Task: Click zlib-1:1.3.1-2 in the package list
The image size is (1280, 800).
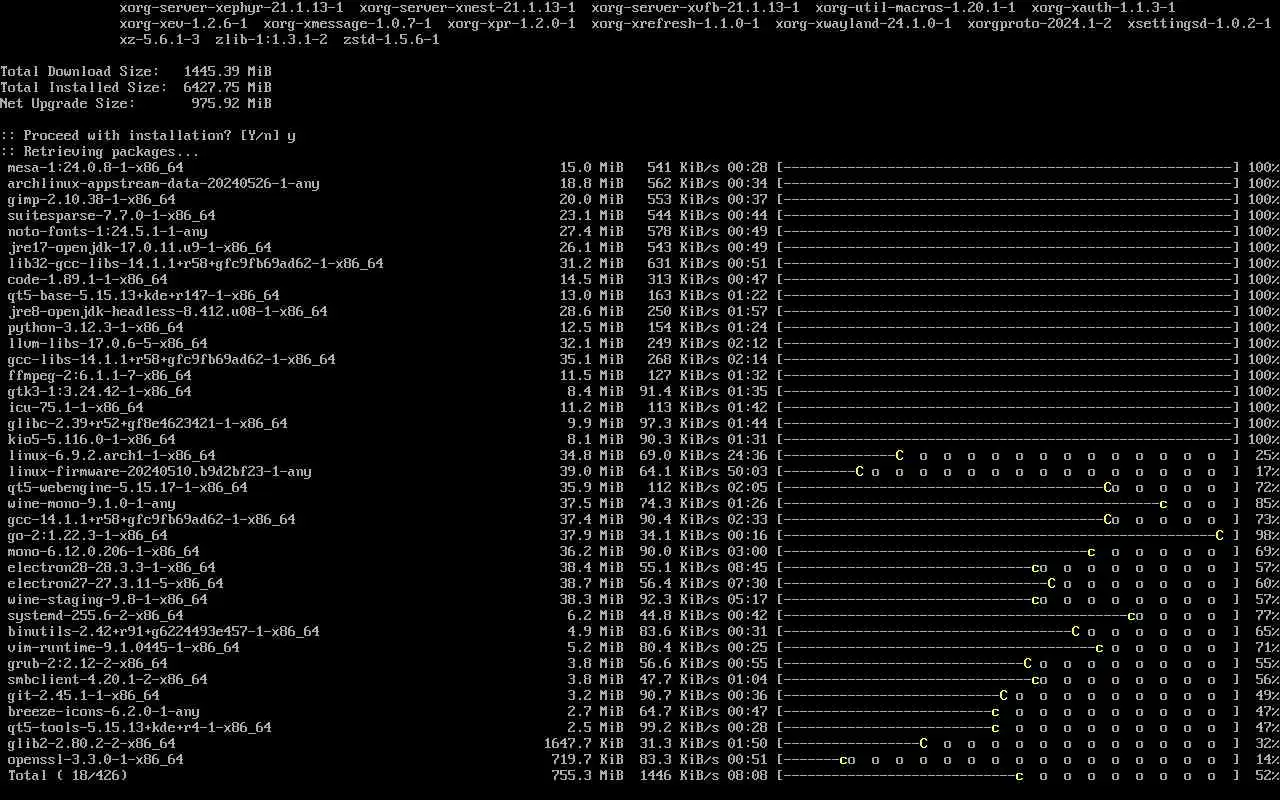Action: point(271,40)
